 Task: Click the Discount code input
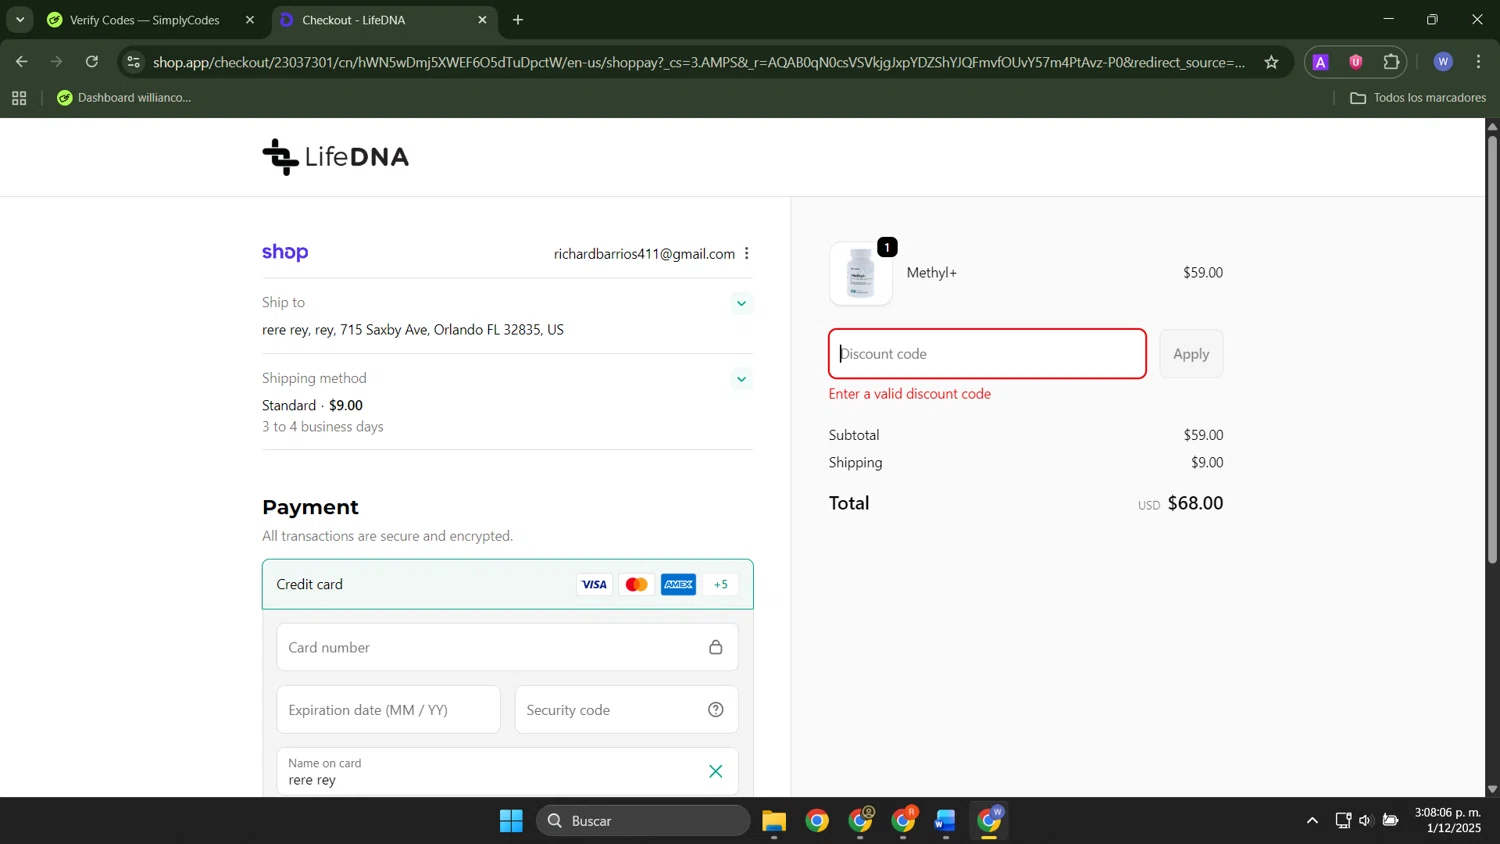point(987,354)
